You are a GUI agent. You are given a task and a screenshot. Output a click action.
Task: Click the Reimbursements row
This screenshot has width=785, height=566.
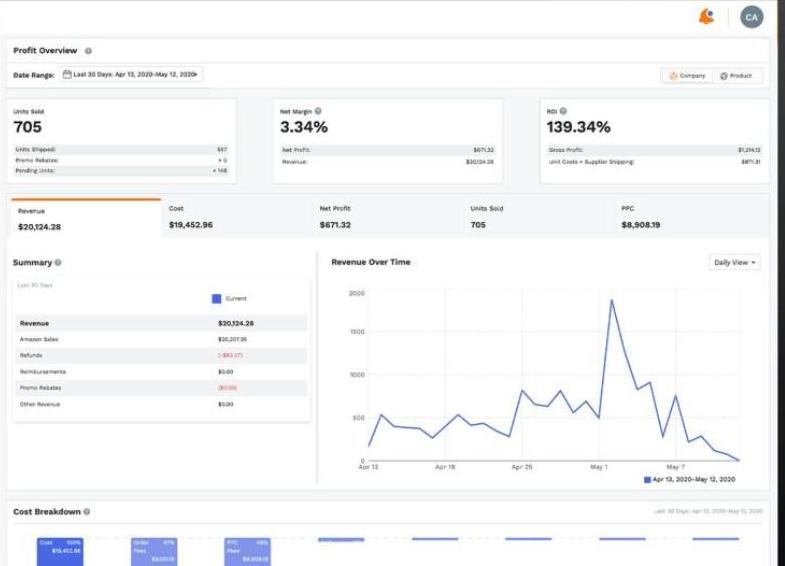(x=161, y=372)
